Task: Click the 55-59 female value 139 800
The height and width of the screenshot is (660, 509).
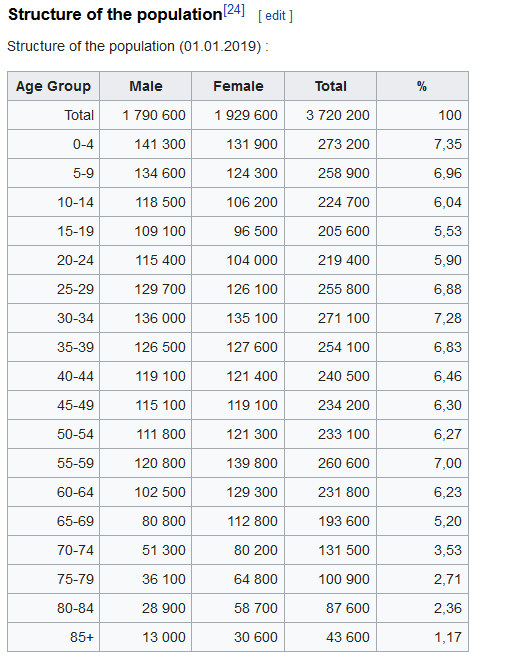Action: [238, 463]
